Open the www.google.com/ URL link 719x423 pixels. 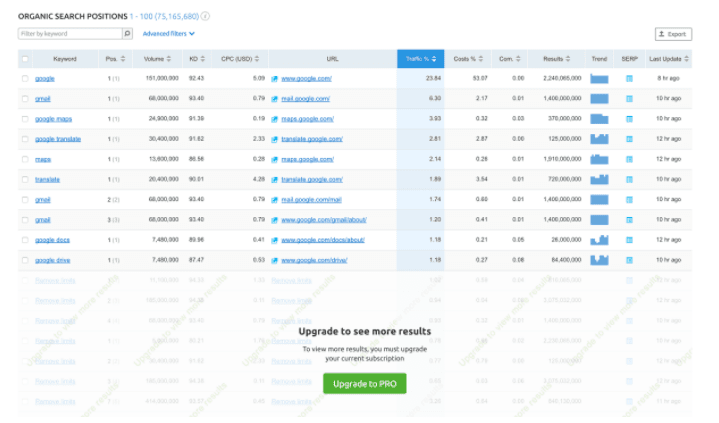click(306, 78)
